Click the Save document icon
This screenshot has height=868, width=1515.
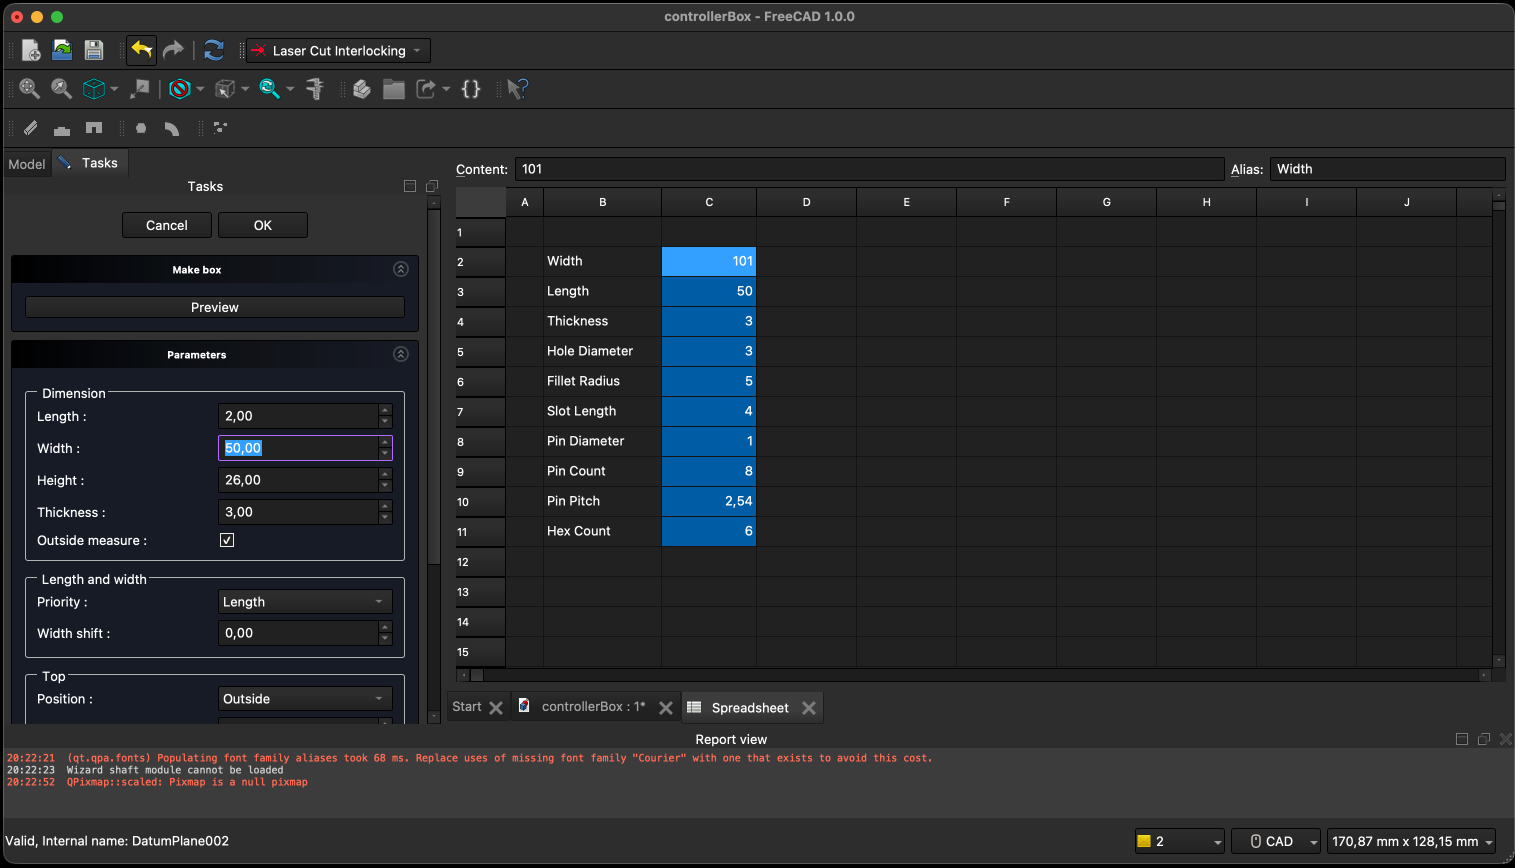tap(93, 50)
